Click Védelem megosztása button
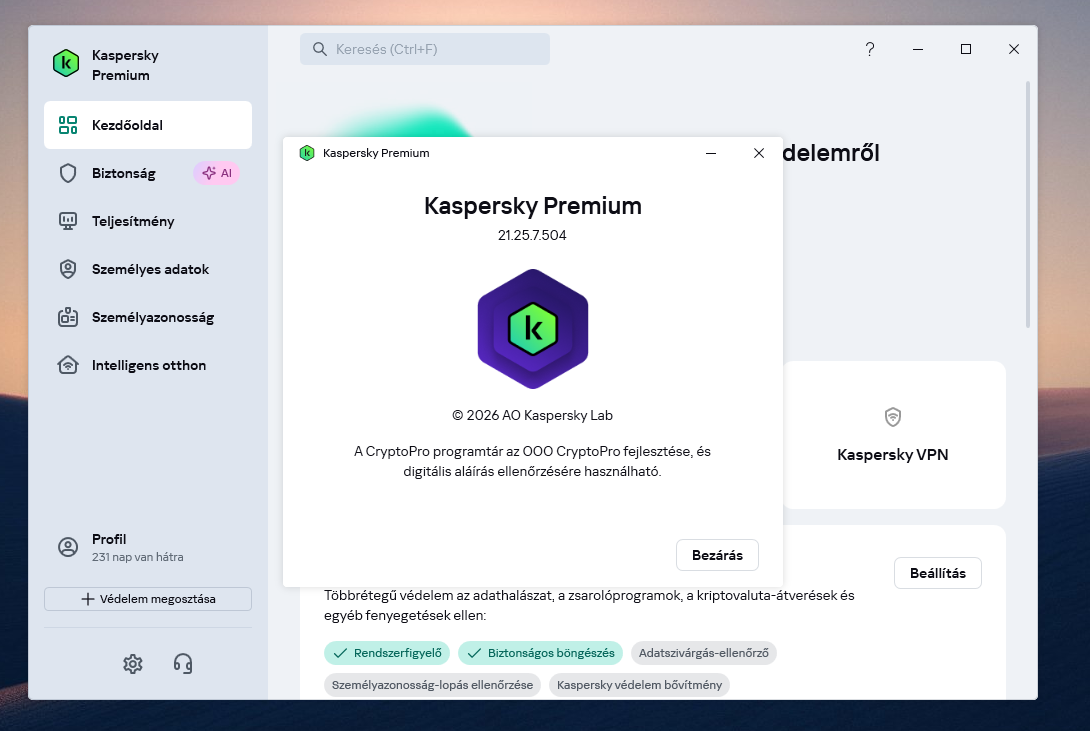Viewport: 1090px width, 731px height. [148, 599]
